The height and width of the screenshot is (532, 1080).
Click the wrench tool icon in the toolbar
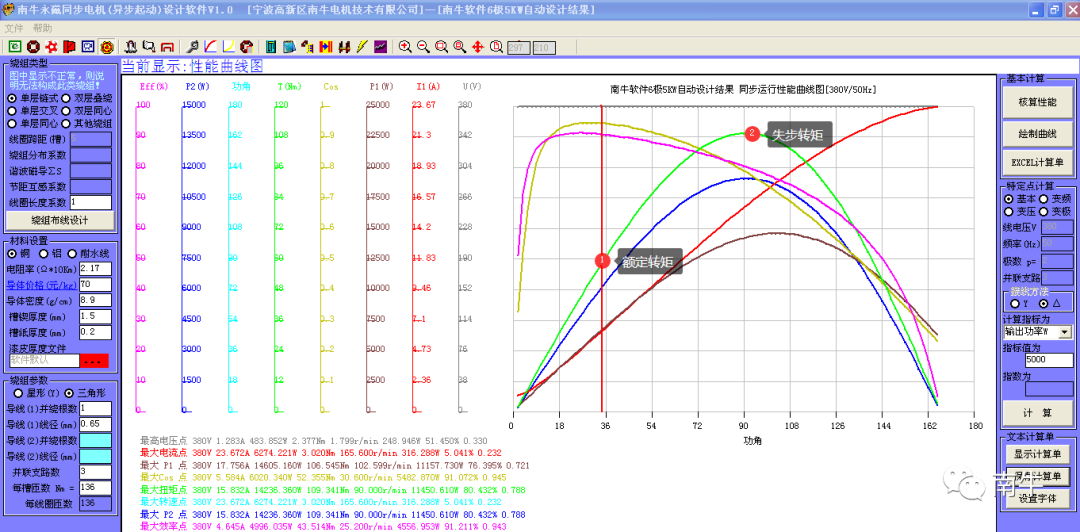click(193, 47)
